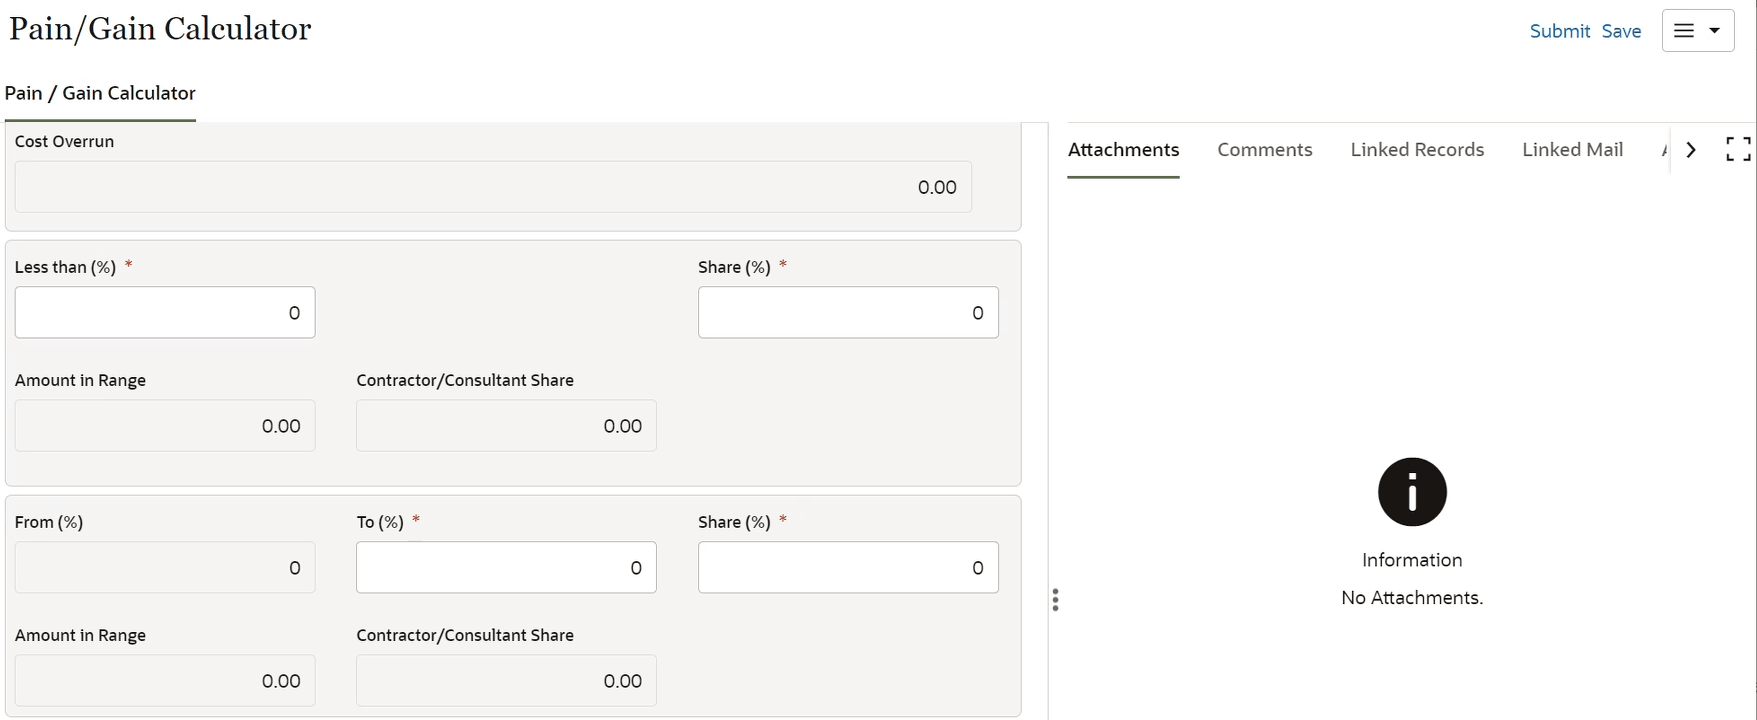Viewport: 1757px width, 720px height.
Task: Select the Linked Mail tab
Action: point(1572,150)
